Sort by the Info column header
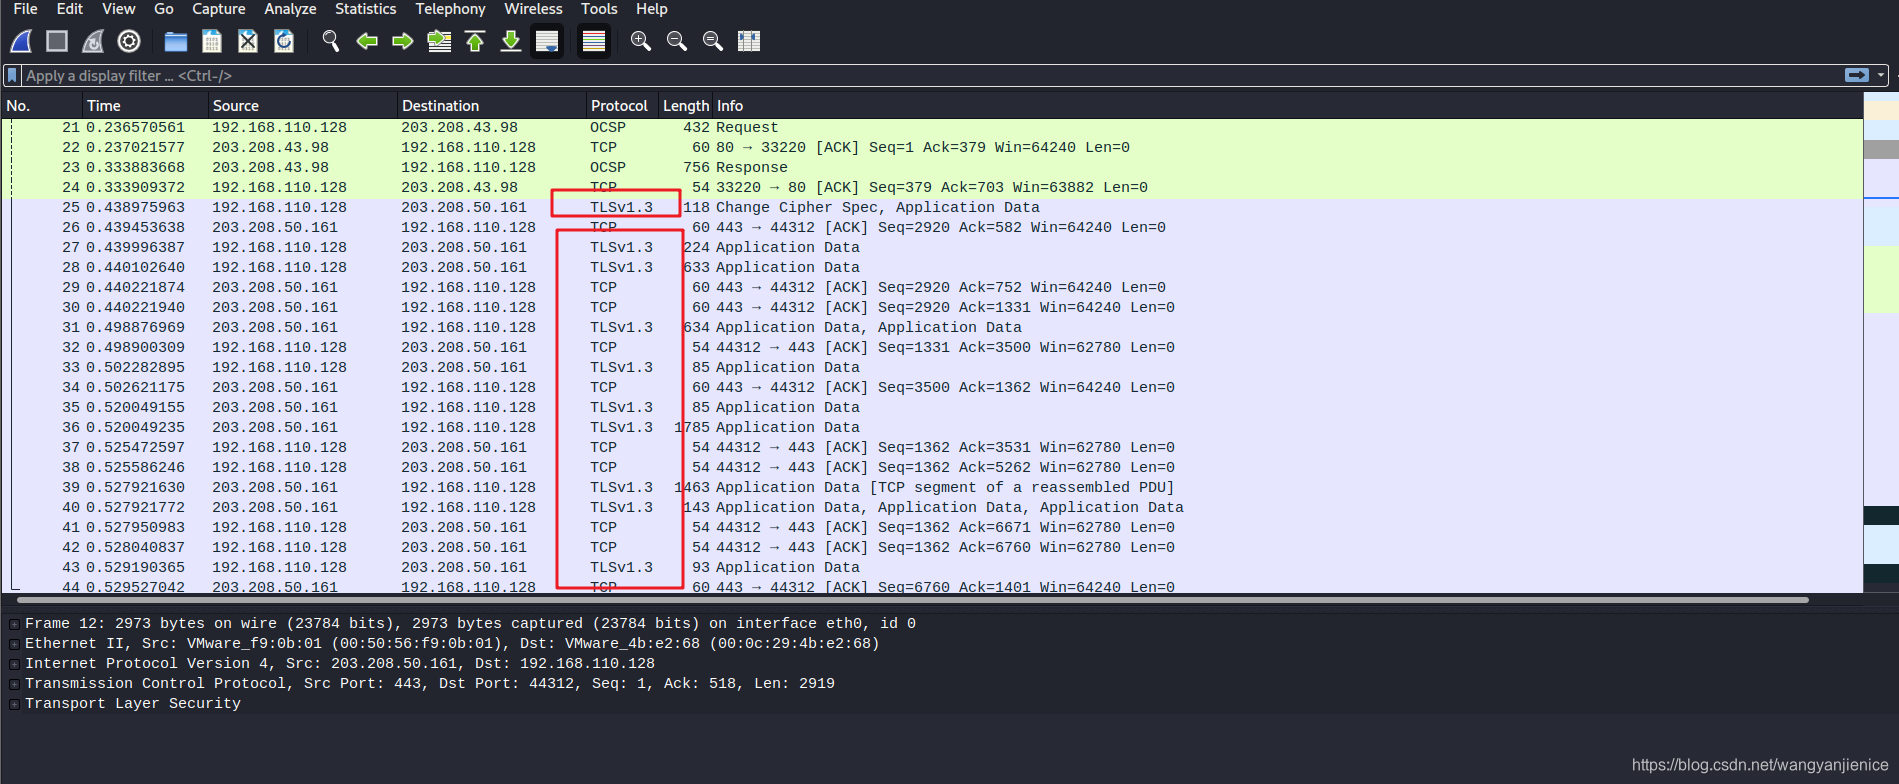The height and width of the screenshot is (784, 1899). [x=1288, y=106]
